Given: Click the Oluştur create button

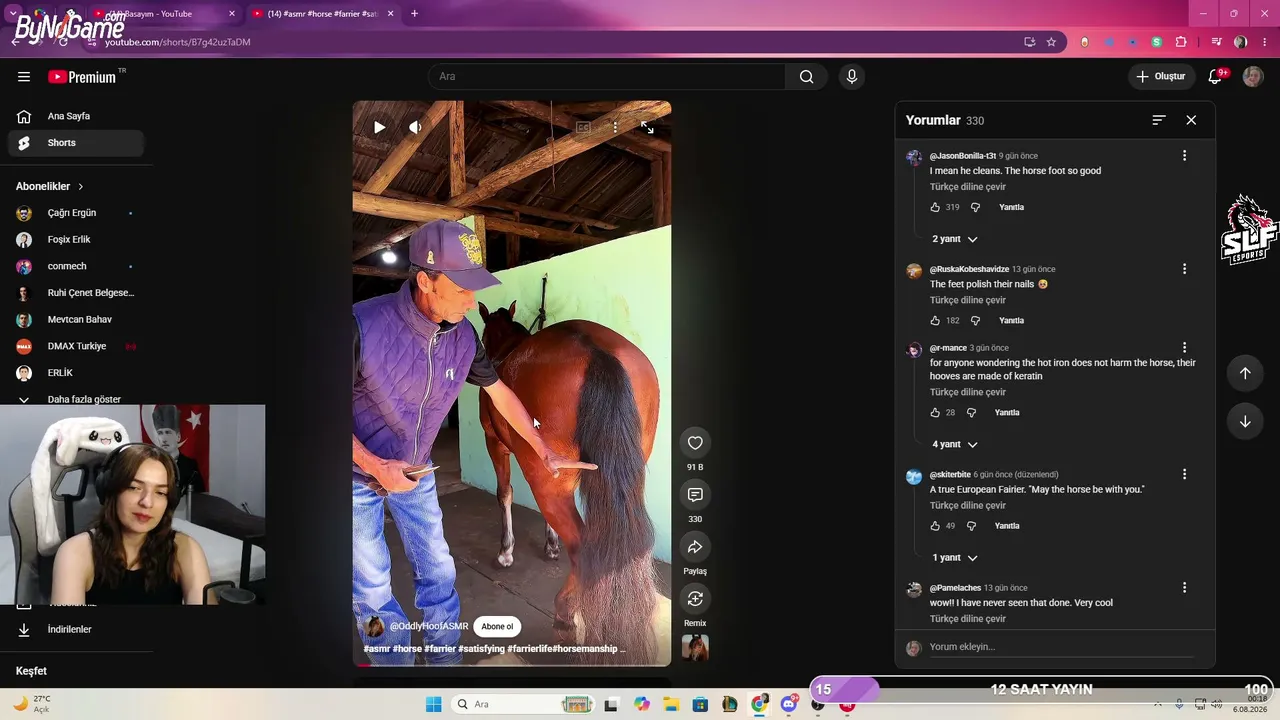Looking at the screenshot, I should pyautogui.click(x=1161, y=77).
